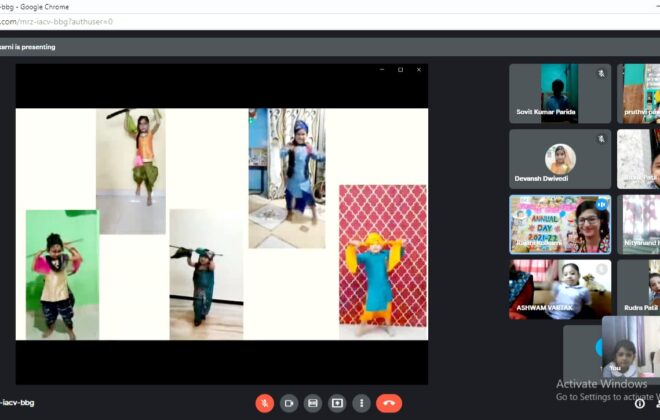
Task: Open your self-view tile labeled You
Action: 631,347
